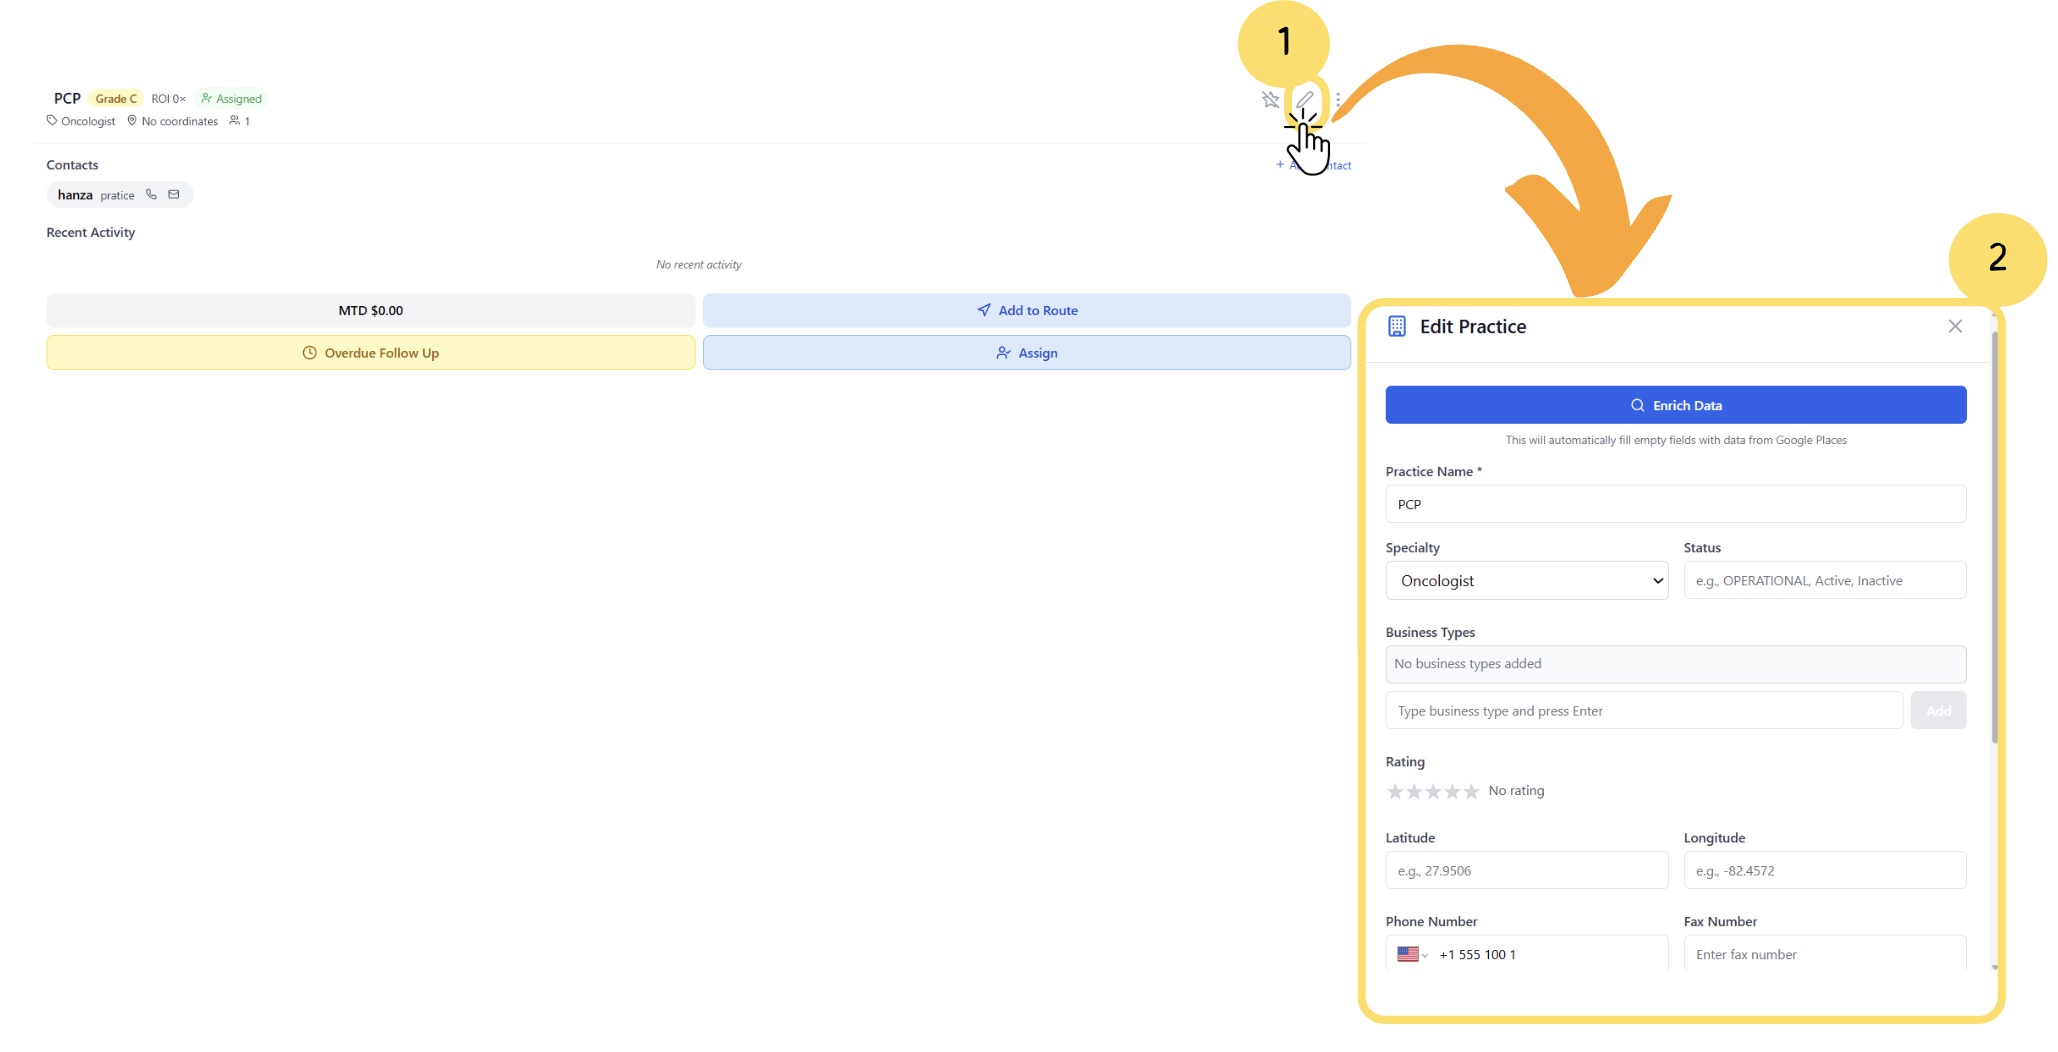This screenshot has height=1052, width=2058.
Task: Click the Assigned status badge
Action: pyautogui.click(x=232, y=99)
